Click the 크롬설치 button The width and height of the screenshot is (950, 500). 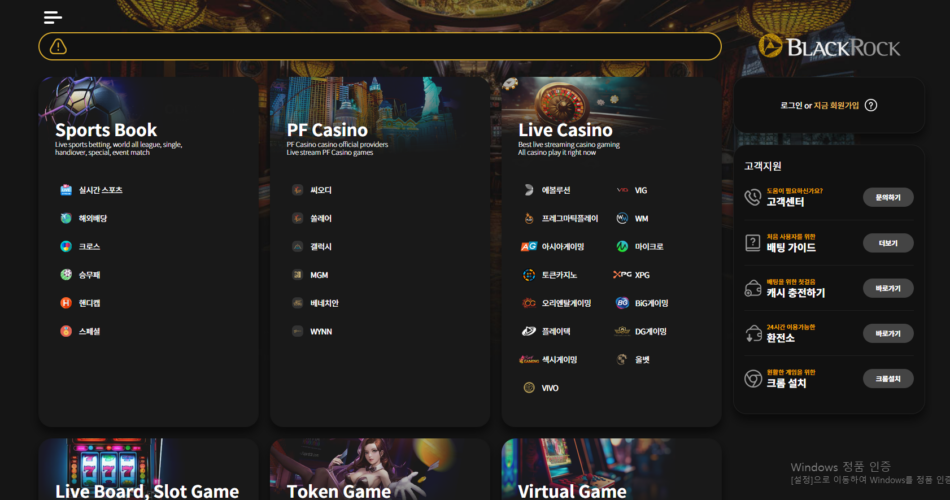(x=888, y=379)
